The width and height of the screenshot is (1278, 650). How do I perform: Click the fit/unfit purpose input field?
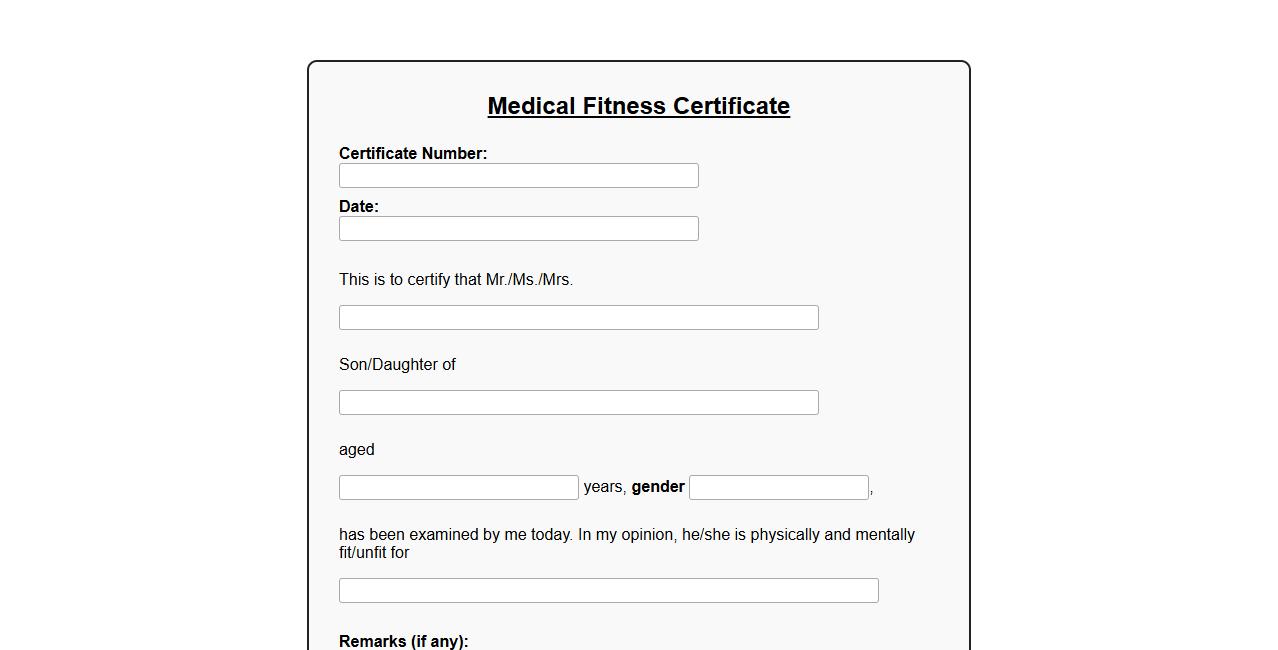coord(608,591)
